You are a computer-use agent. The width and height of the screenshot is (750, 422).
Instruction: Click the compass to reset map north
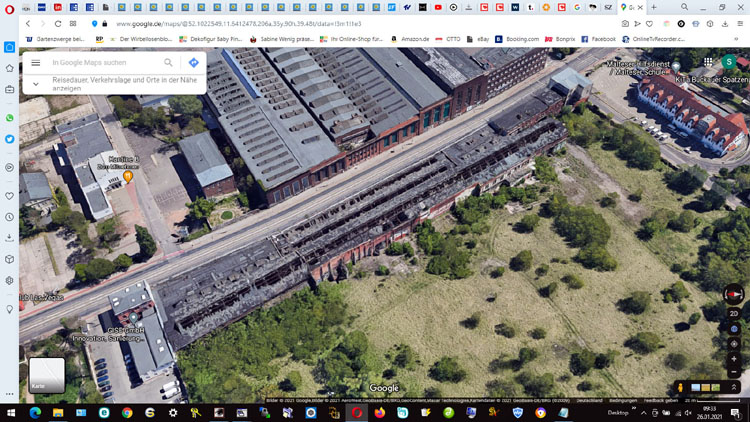point(734,294)
